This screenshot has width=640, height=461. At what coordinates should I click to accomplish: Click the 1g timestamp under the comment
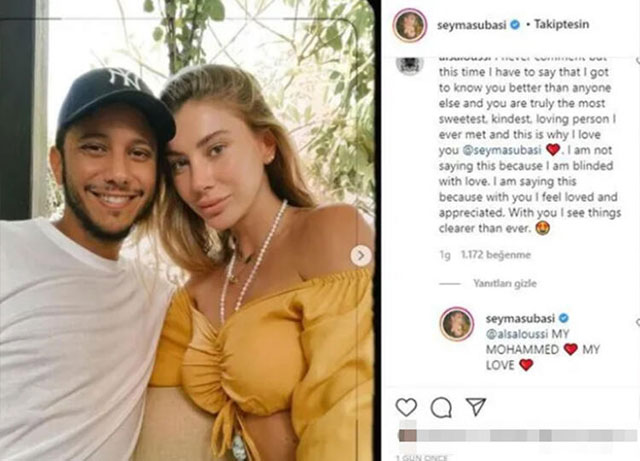pos(445,255)
